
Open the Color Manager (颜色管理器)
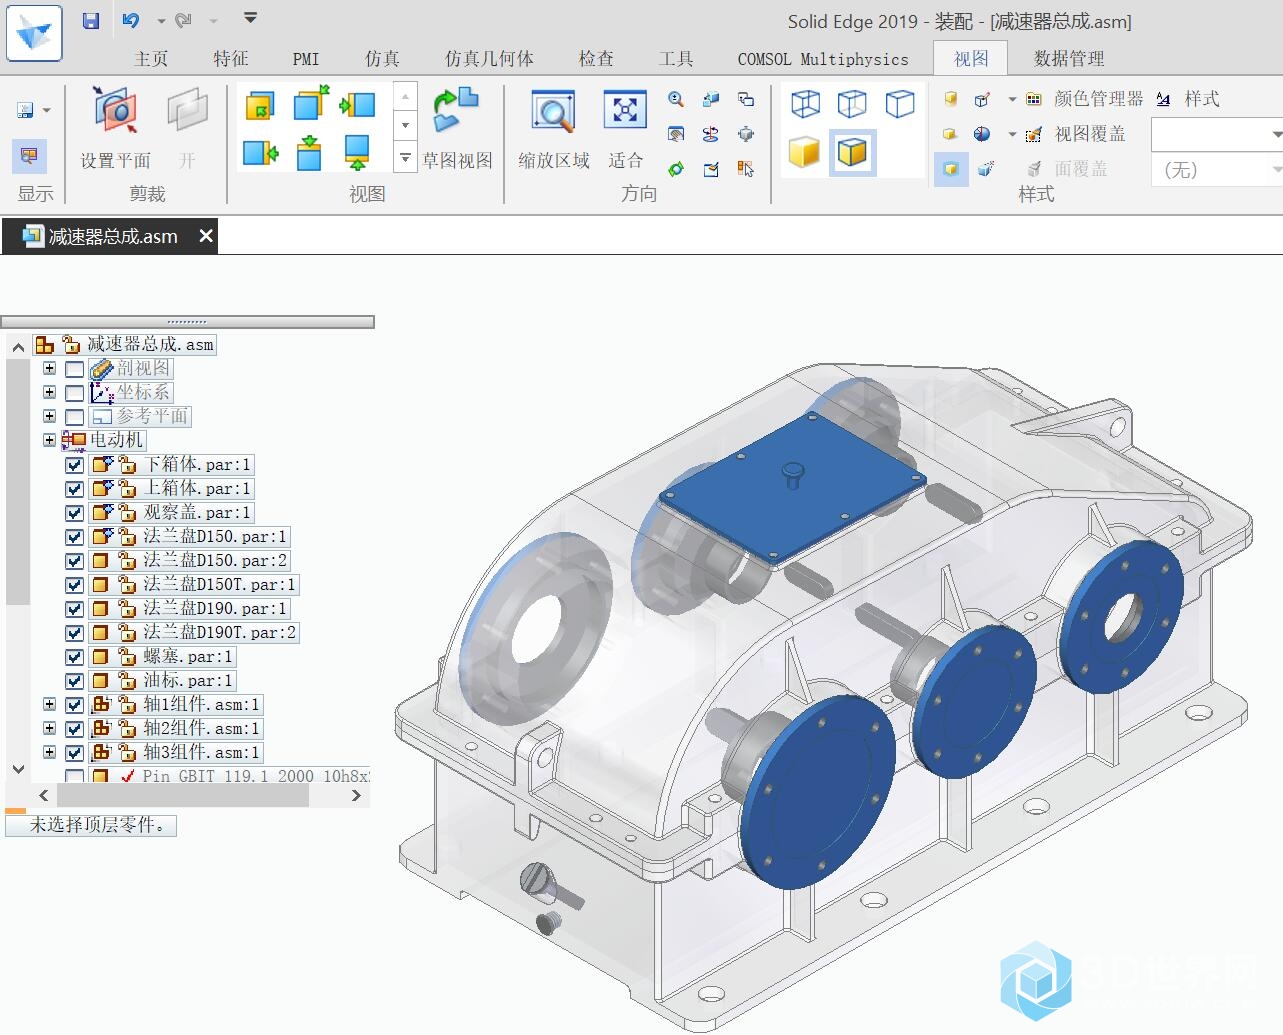pos(1084,99)
